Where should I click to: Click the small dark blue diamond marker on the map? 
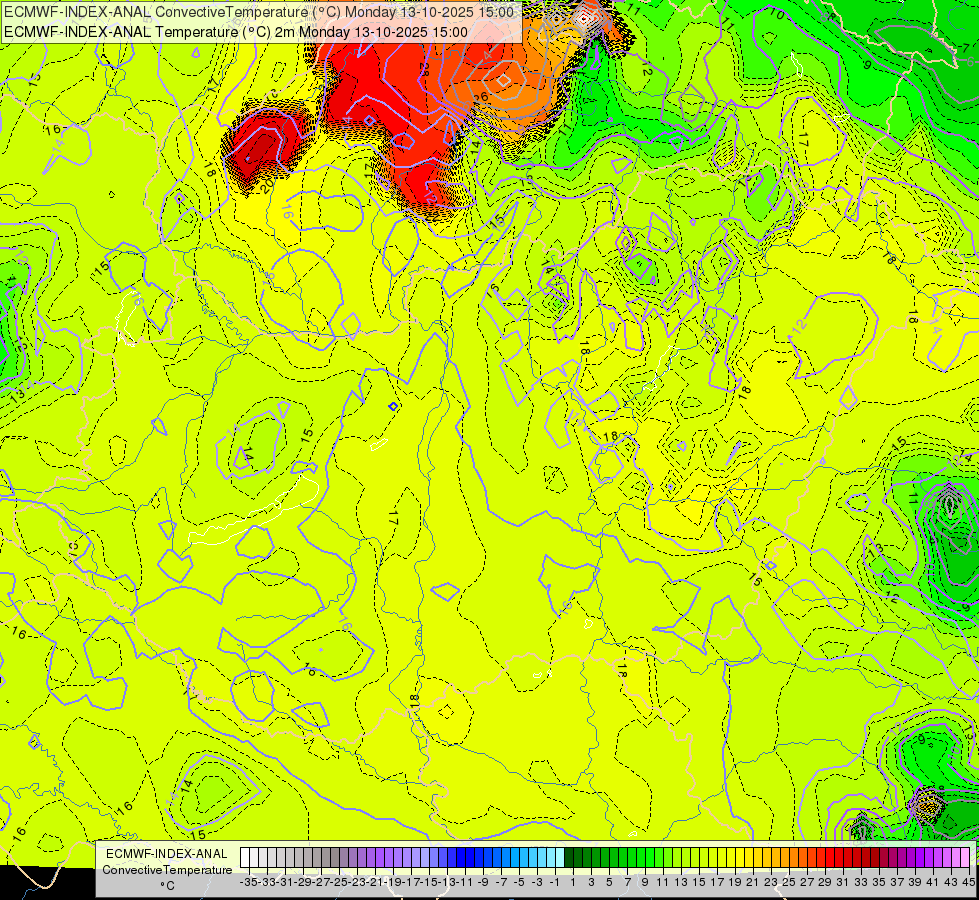tap(393, 407)
